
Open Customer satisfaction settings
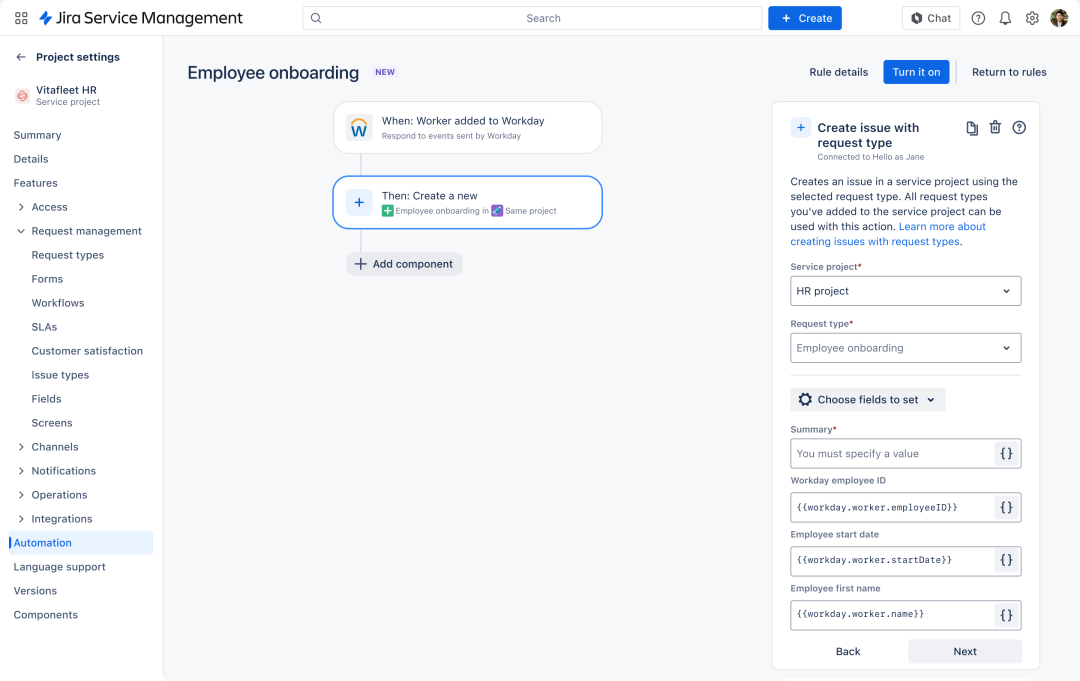tap(87, 351)
